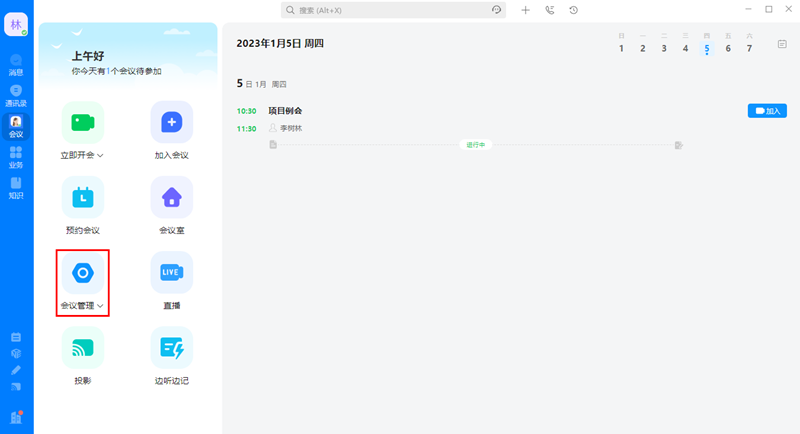Click the 进行中 status badge
Viewport: 800px width, 434px height.
coord(476,145)
